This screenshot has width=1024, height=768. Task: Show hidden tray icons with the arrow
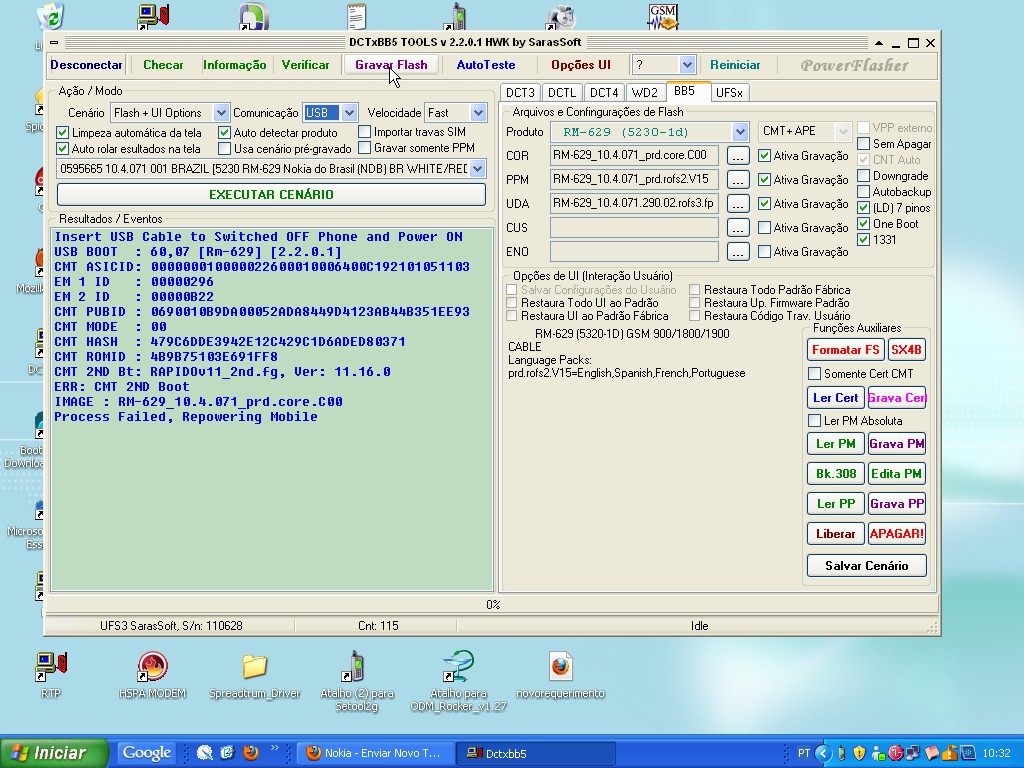(823, 754)
